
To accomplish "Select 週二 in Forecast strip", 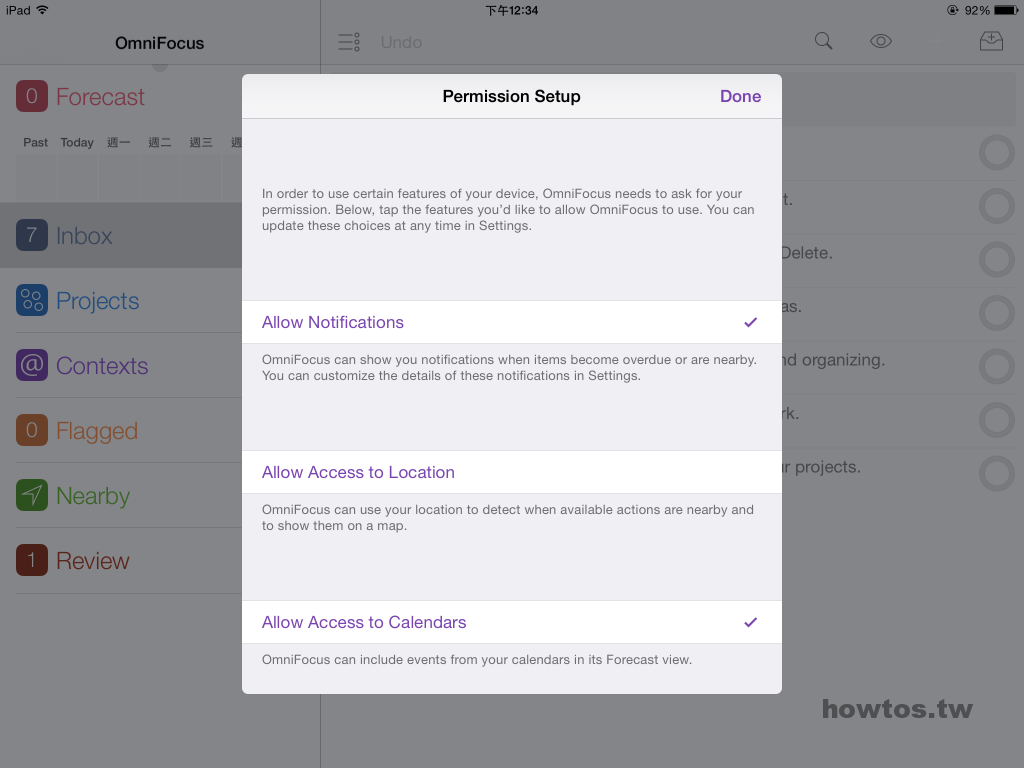I will (x=159, y=142).
